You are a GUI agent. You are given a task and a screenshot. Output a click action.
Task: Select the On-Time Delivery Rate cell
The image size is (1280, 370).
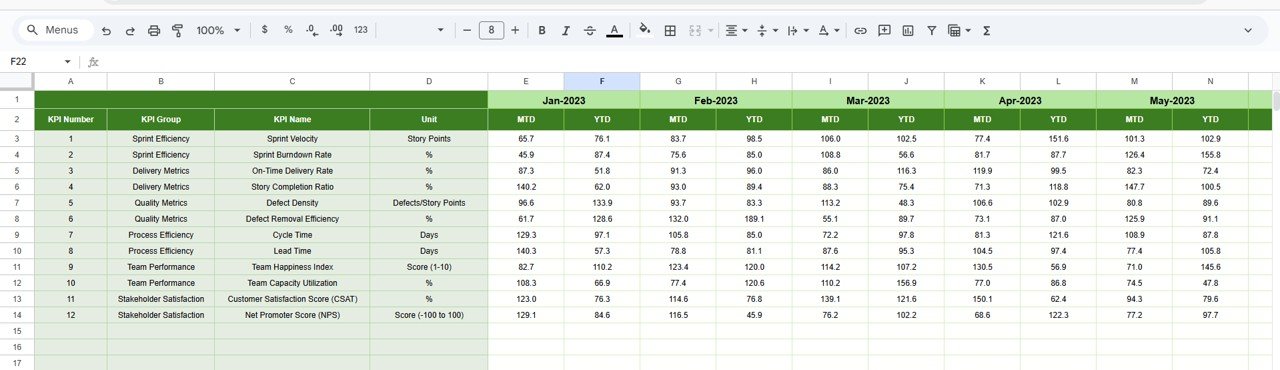point(292,170)
